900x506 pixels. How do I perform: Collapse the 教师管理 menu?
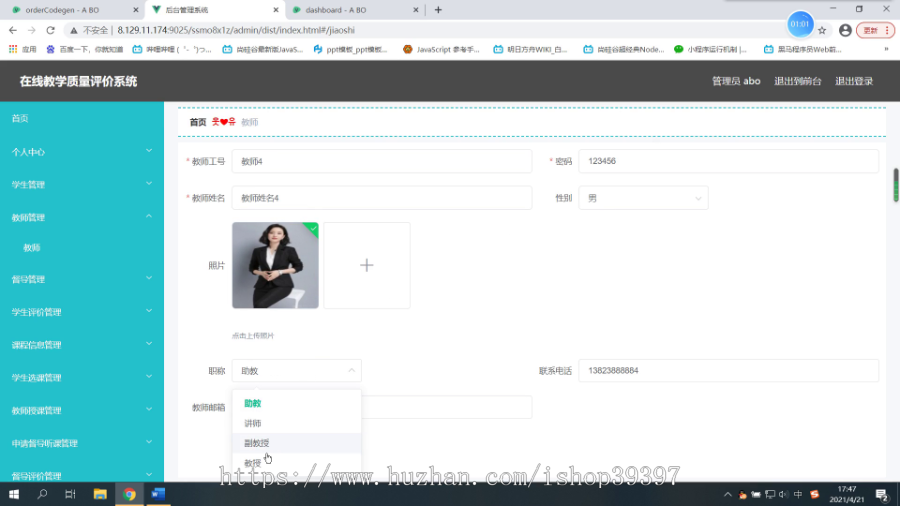pos(82,217)
